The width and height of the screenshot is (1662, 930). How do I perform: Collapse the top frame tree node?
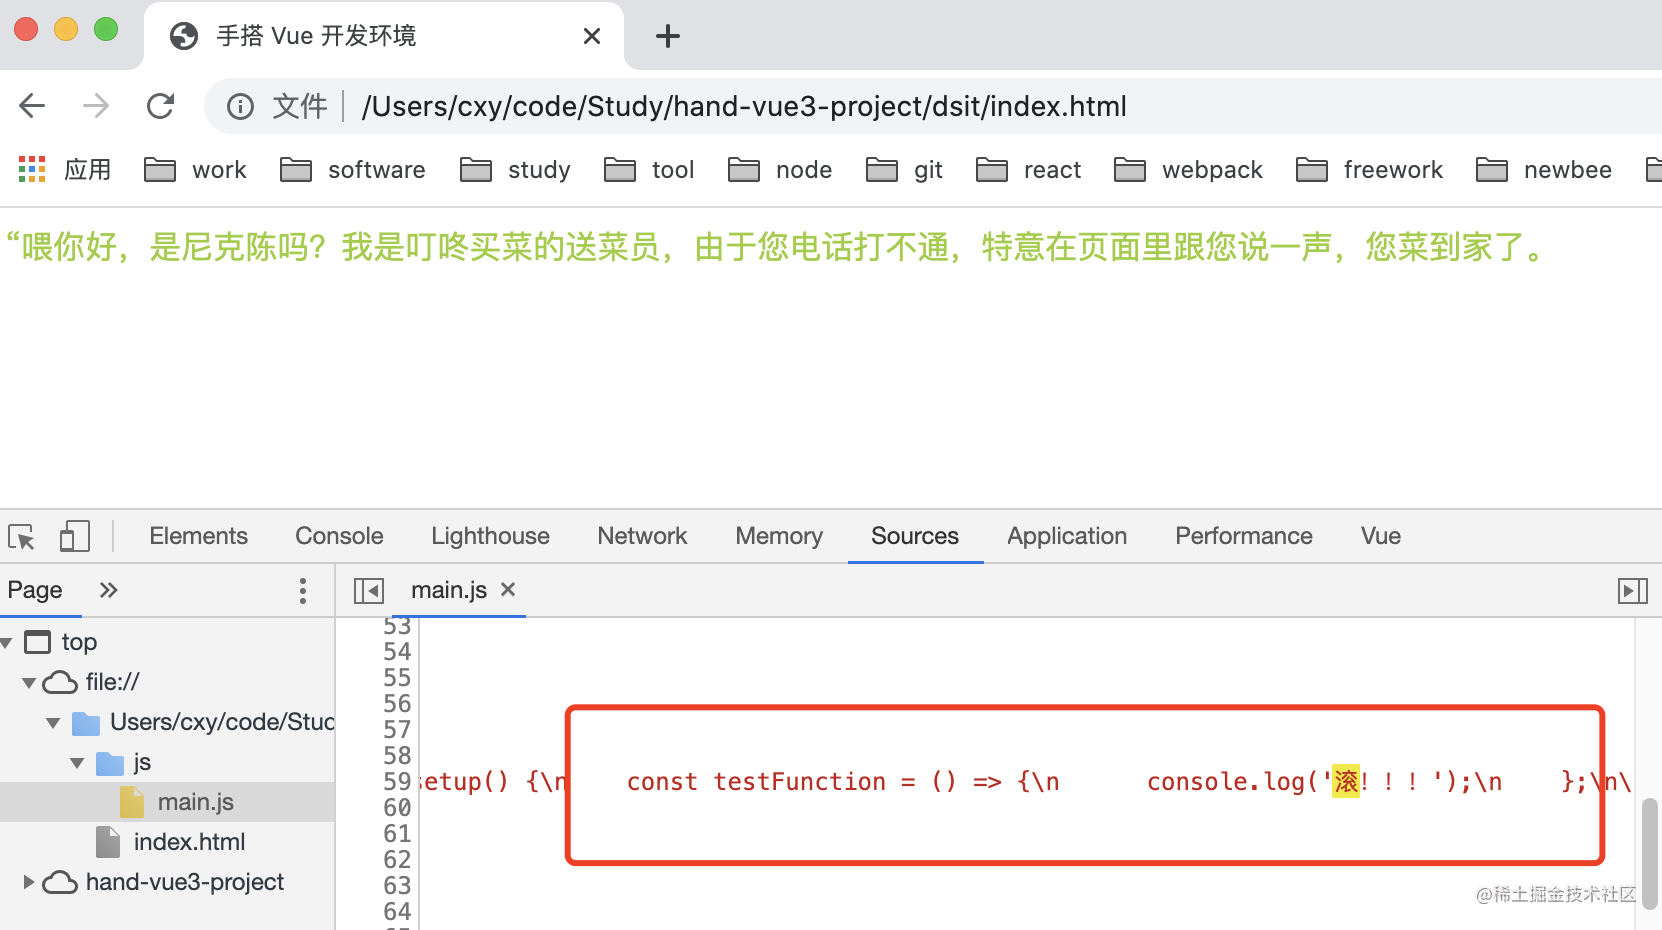7,642
